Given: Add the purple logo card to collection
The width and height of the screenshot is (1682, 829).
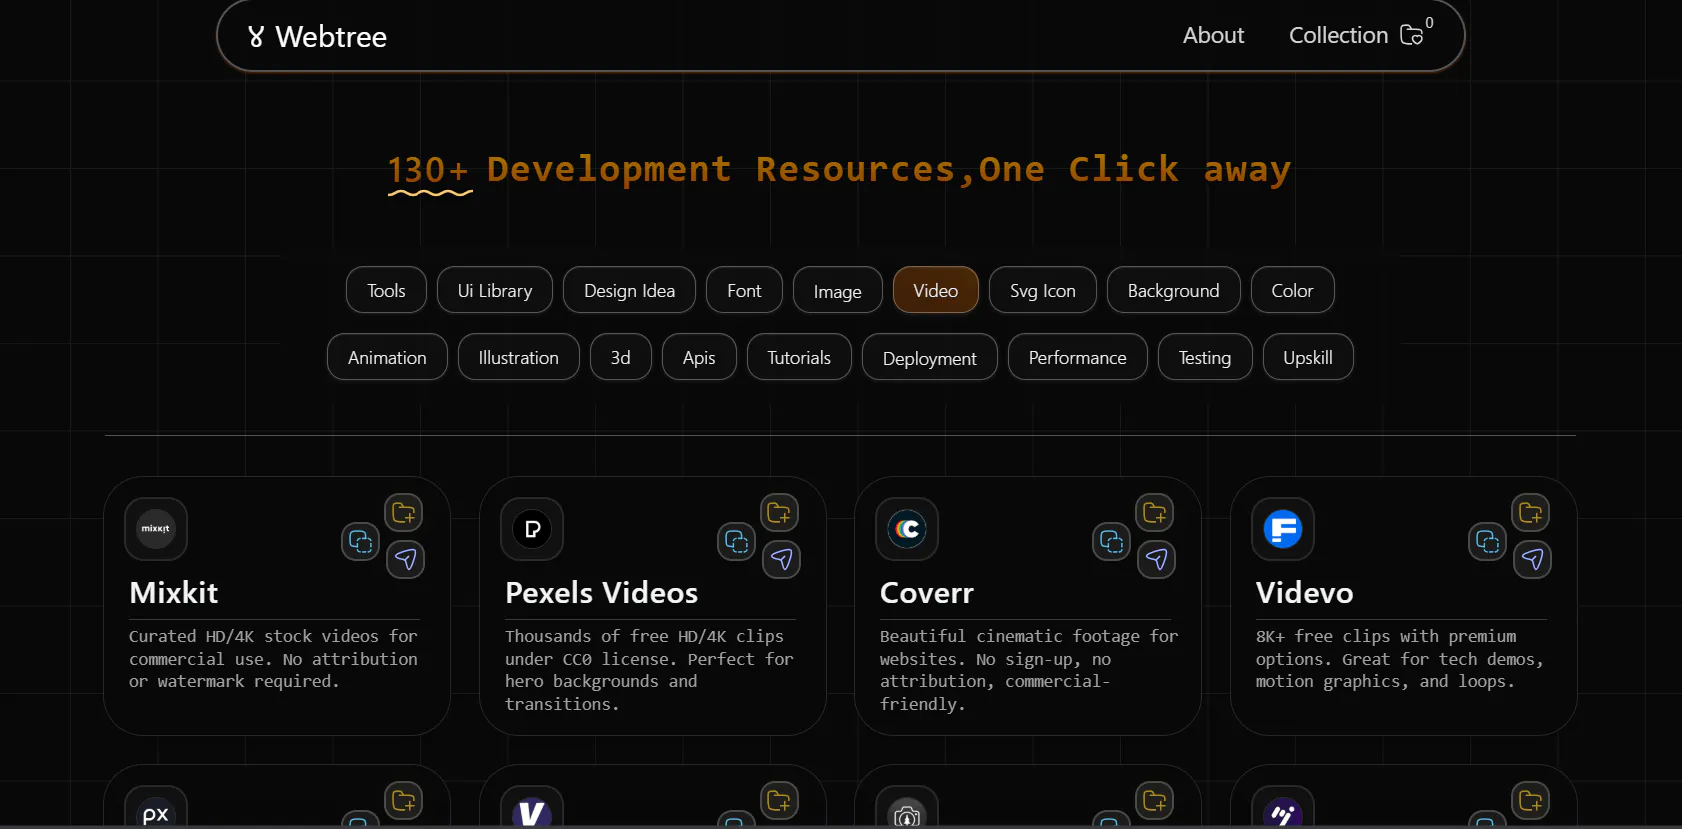Looking at the screenshot, I should tap(1531, 801).
